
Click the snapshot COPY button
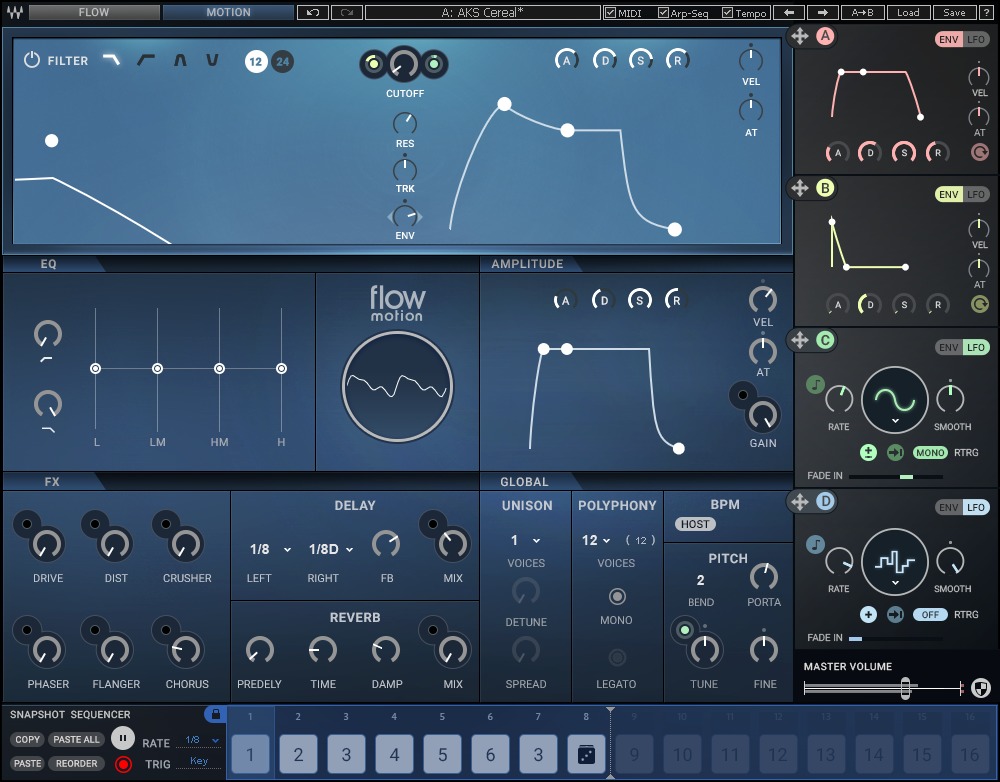27,739
